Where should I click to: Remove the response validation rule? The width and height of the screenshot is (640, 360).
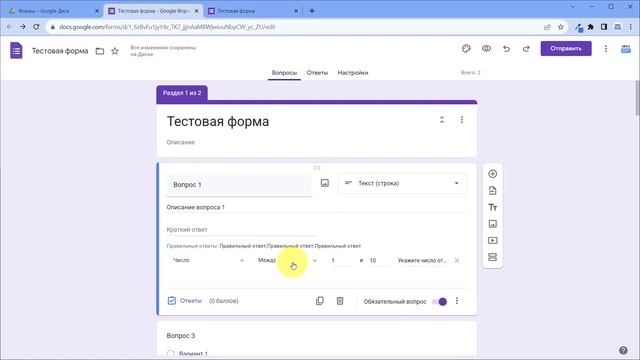457,260
